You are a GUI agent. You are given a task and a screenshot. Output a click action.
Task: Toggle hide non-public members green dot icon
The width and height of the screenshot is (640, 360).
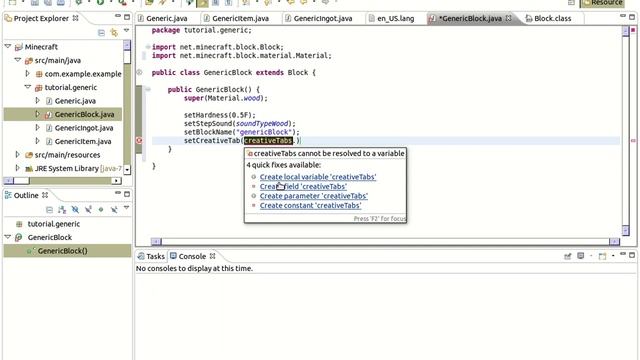click(x=101, y=210)
